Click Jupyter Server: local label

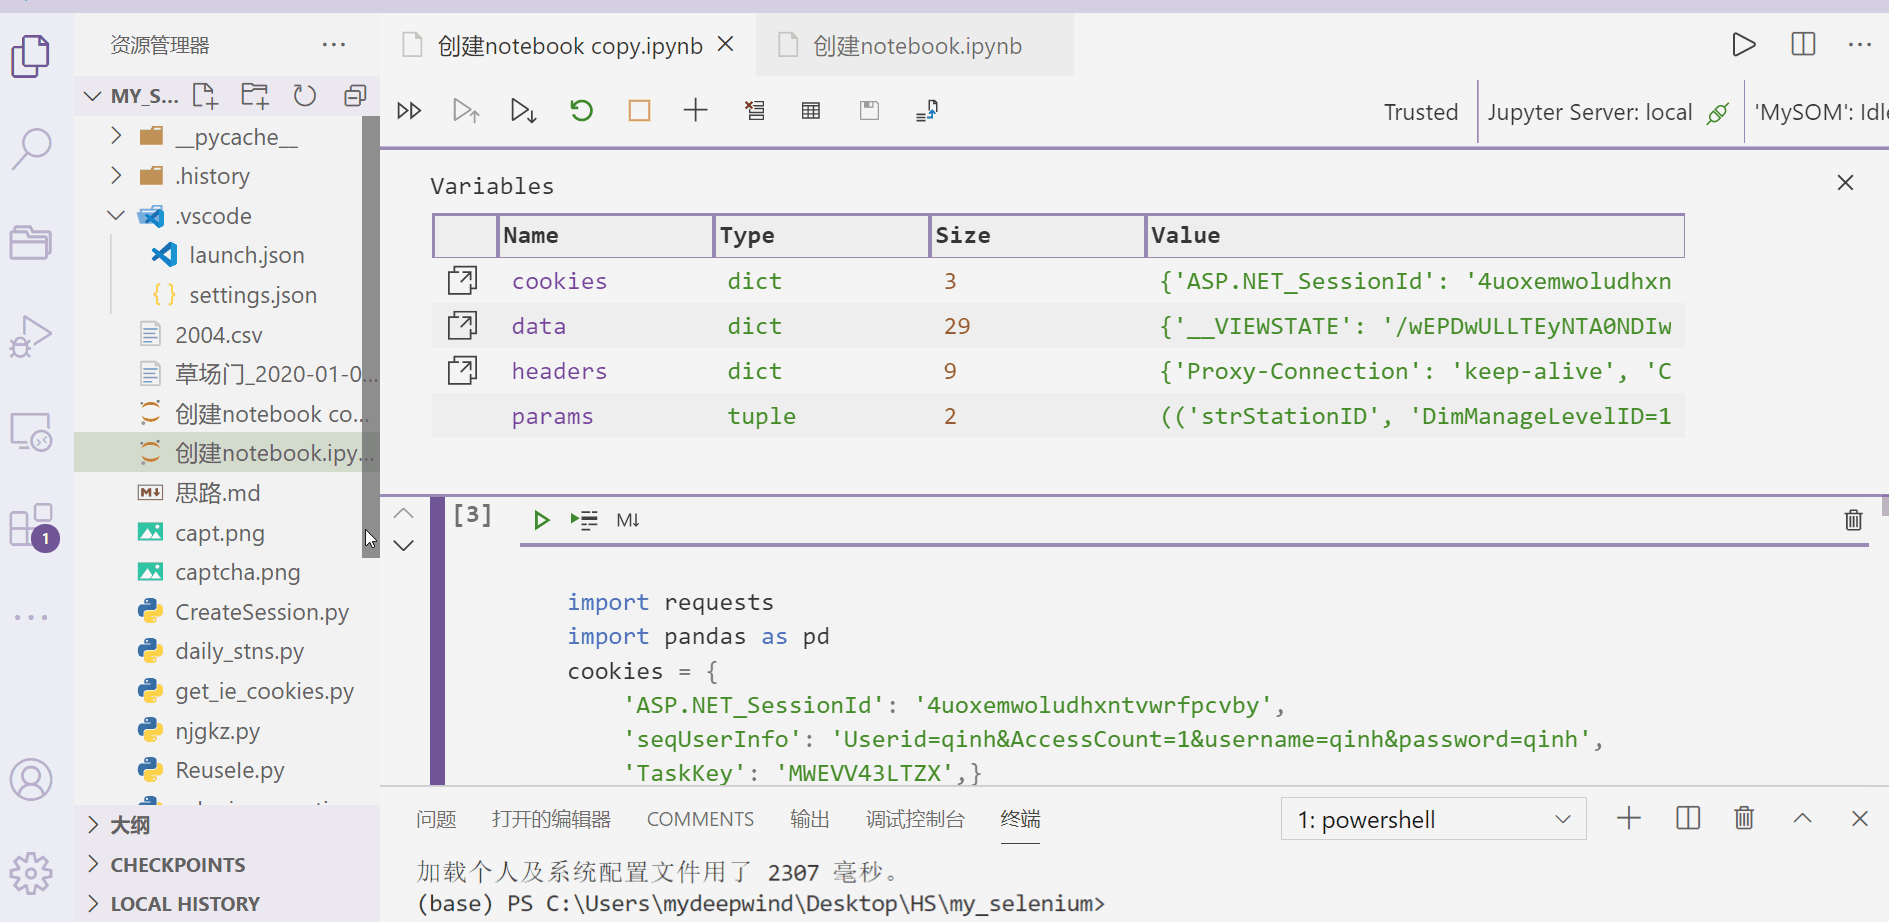[1589, 112]
